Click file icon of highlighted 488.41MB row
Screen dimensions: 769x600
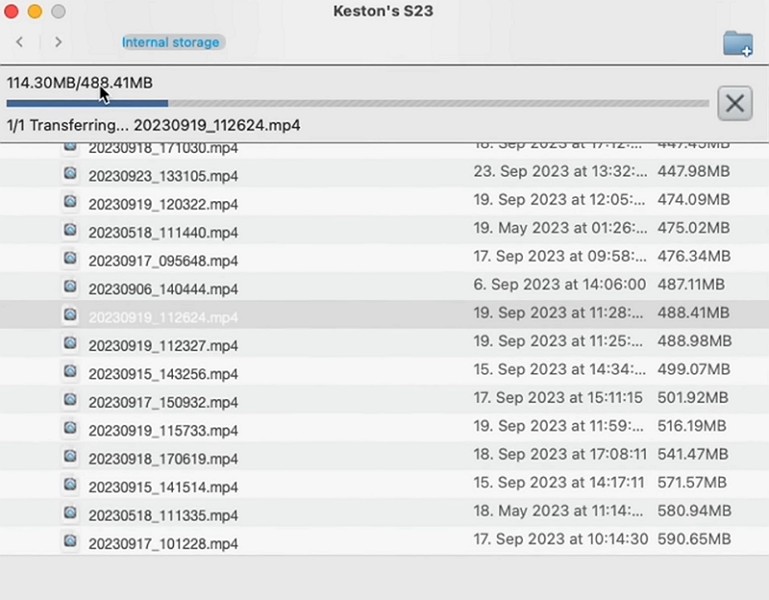(x=70, y=315)
